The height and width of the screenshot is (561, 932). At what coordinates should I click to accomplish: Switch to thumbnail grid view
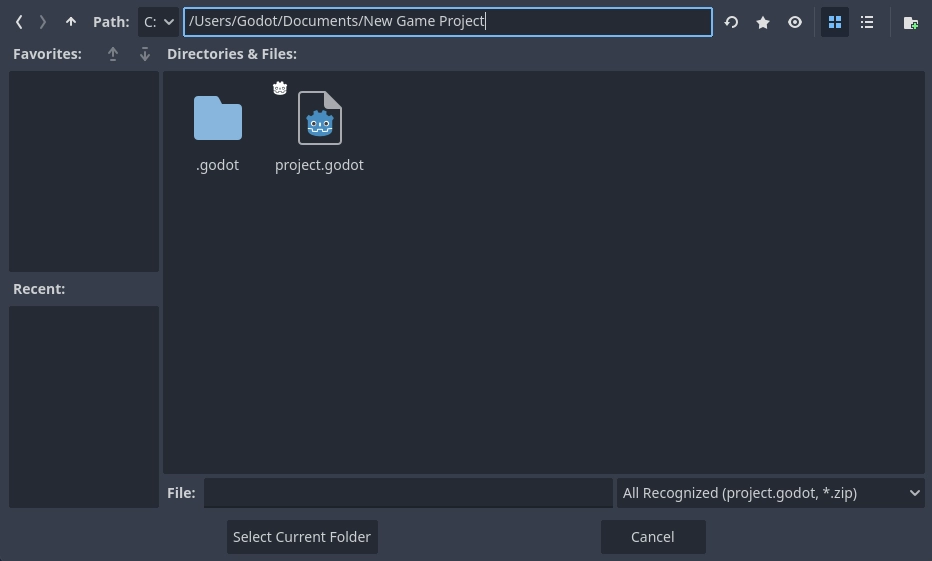[835, 22]
